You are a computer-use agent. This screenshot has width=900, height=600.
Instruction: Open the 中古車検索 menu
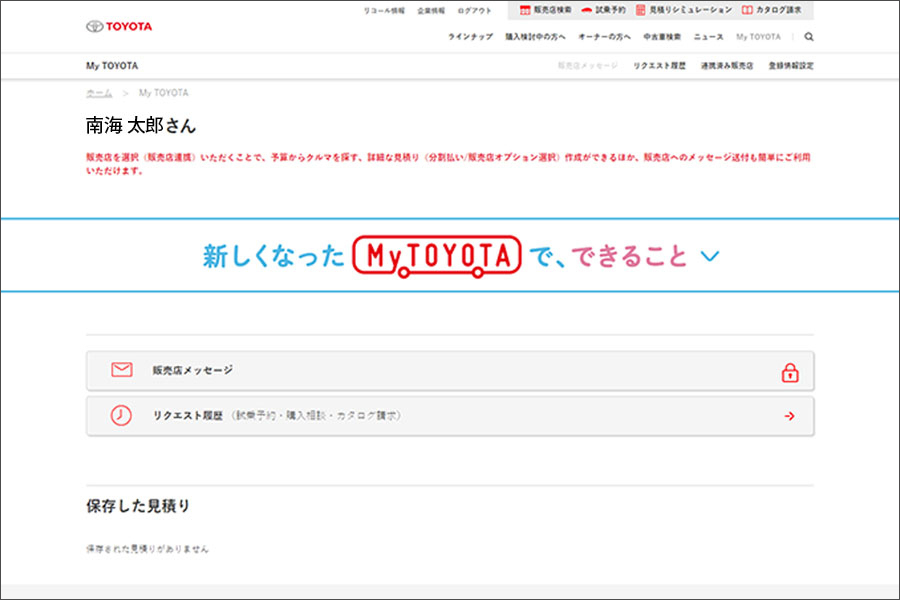click(x=662, y=37)
